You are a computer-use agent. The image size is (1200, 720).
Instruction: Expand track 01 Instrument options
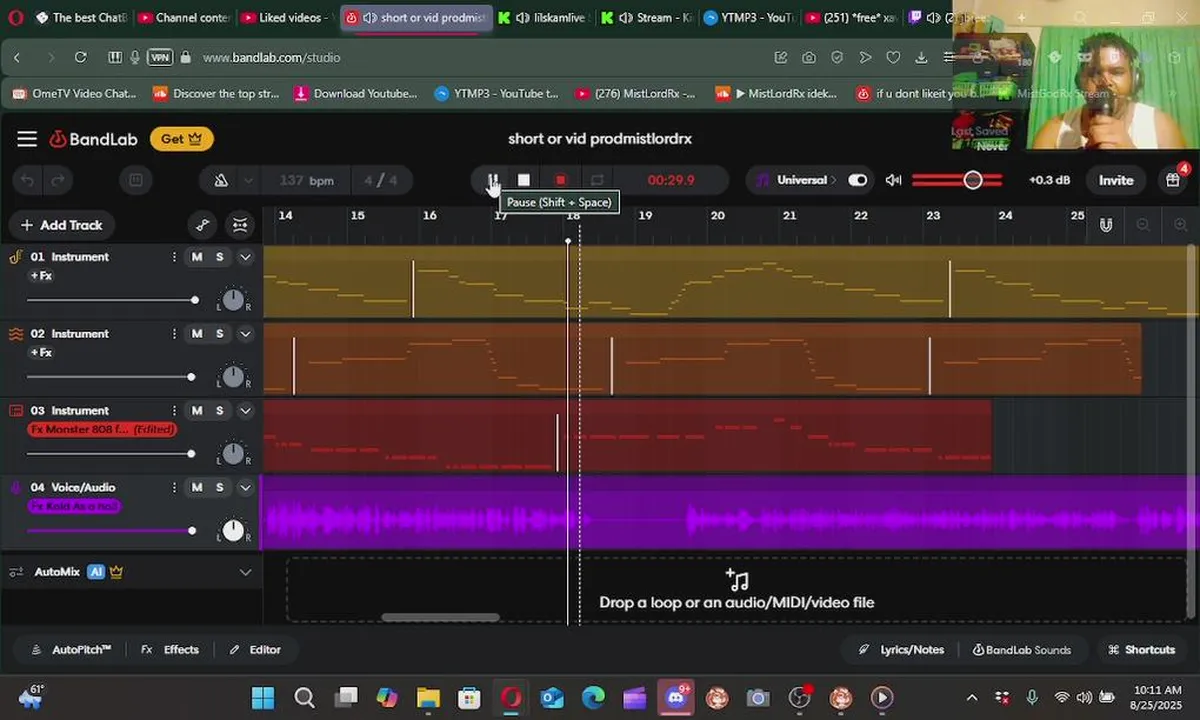coord(245,257)
